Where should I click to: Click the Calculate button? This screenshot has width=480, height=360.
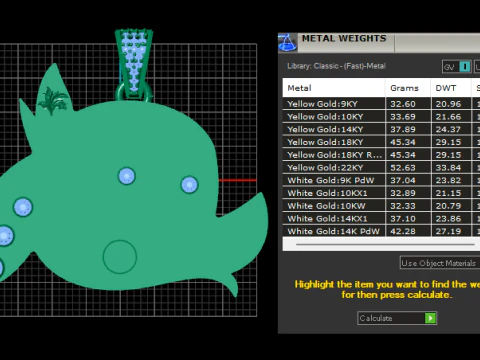point(397,318)
